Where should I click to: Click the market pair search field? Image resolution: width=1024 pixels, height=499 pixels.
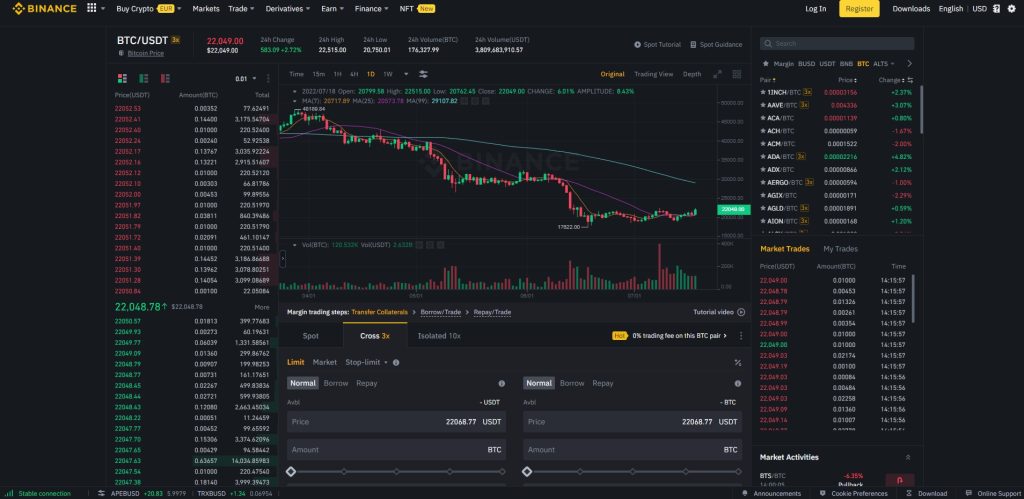pyautogui.click(x=837, y=44)
